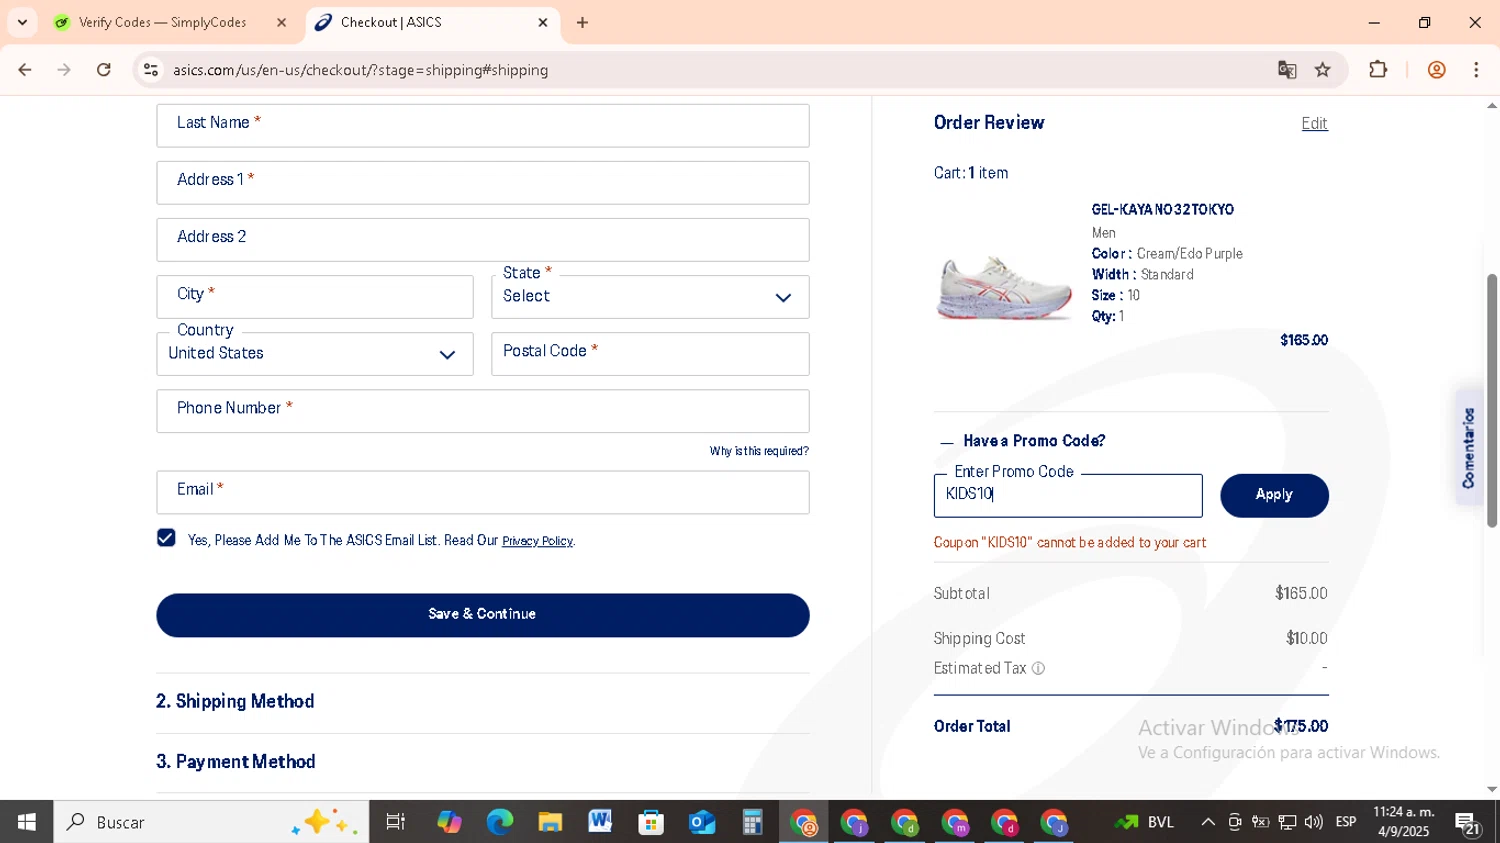Click the Why is this required? link
The image size is (1500, 843).
tap(759, 451)
